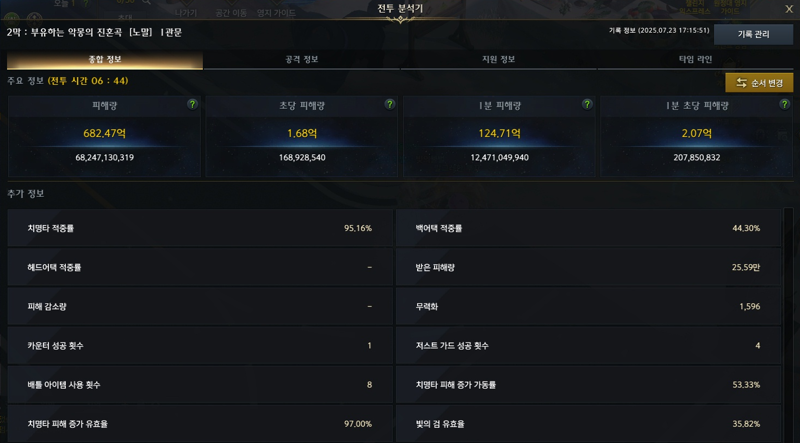Viewport: 800px width, 443px height.
Task: Select the 빛의 검 유효율 row
Action: click(588, 424)
